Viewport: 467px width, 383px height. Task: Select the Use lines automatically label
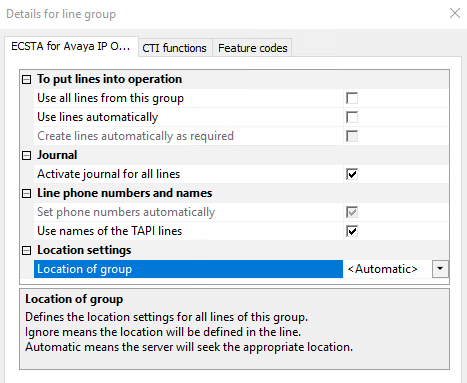(x=98, y=117)
